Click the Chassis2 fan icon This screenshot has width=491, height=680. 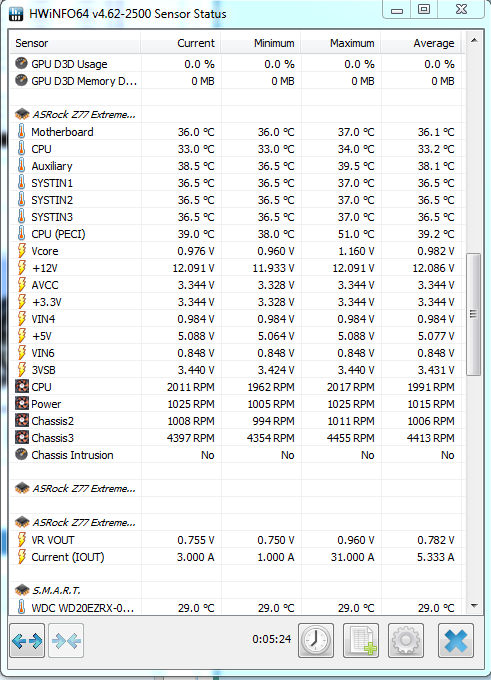pyautogui.click(x=22, y=421)
